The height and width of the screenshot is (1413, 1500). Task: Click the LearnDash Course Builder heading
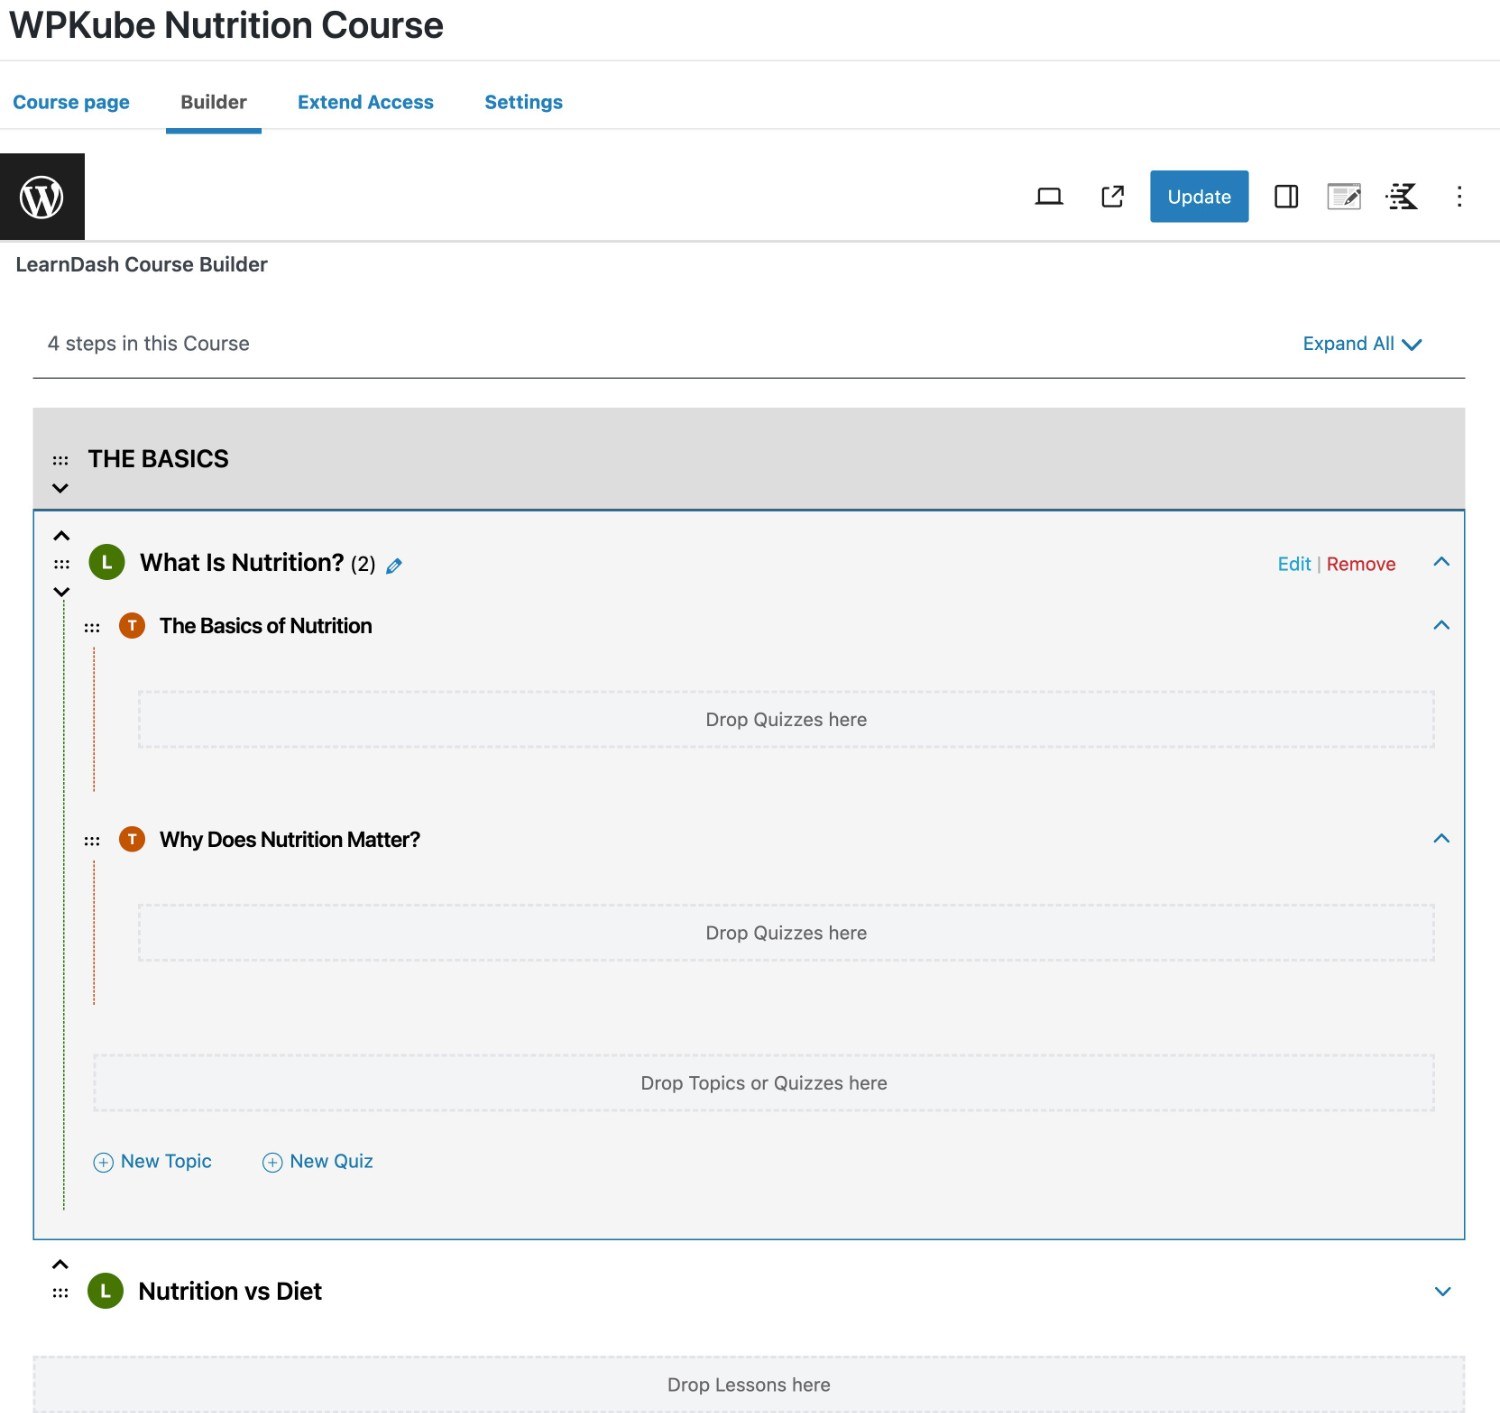pos(141,264)
